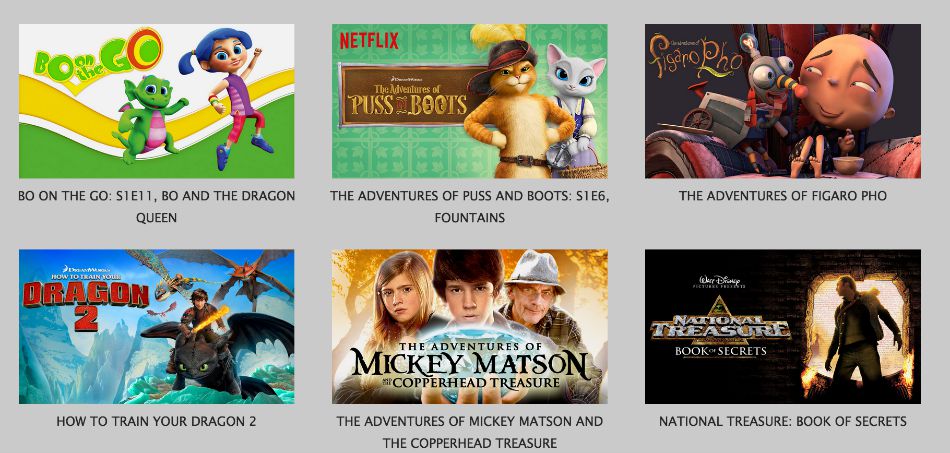Click the Walt Disney logo on National Treasure
The width and height of the screenshot is (950, 453).
[x=722, y=282]
